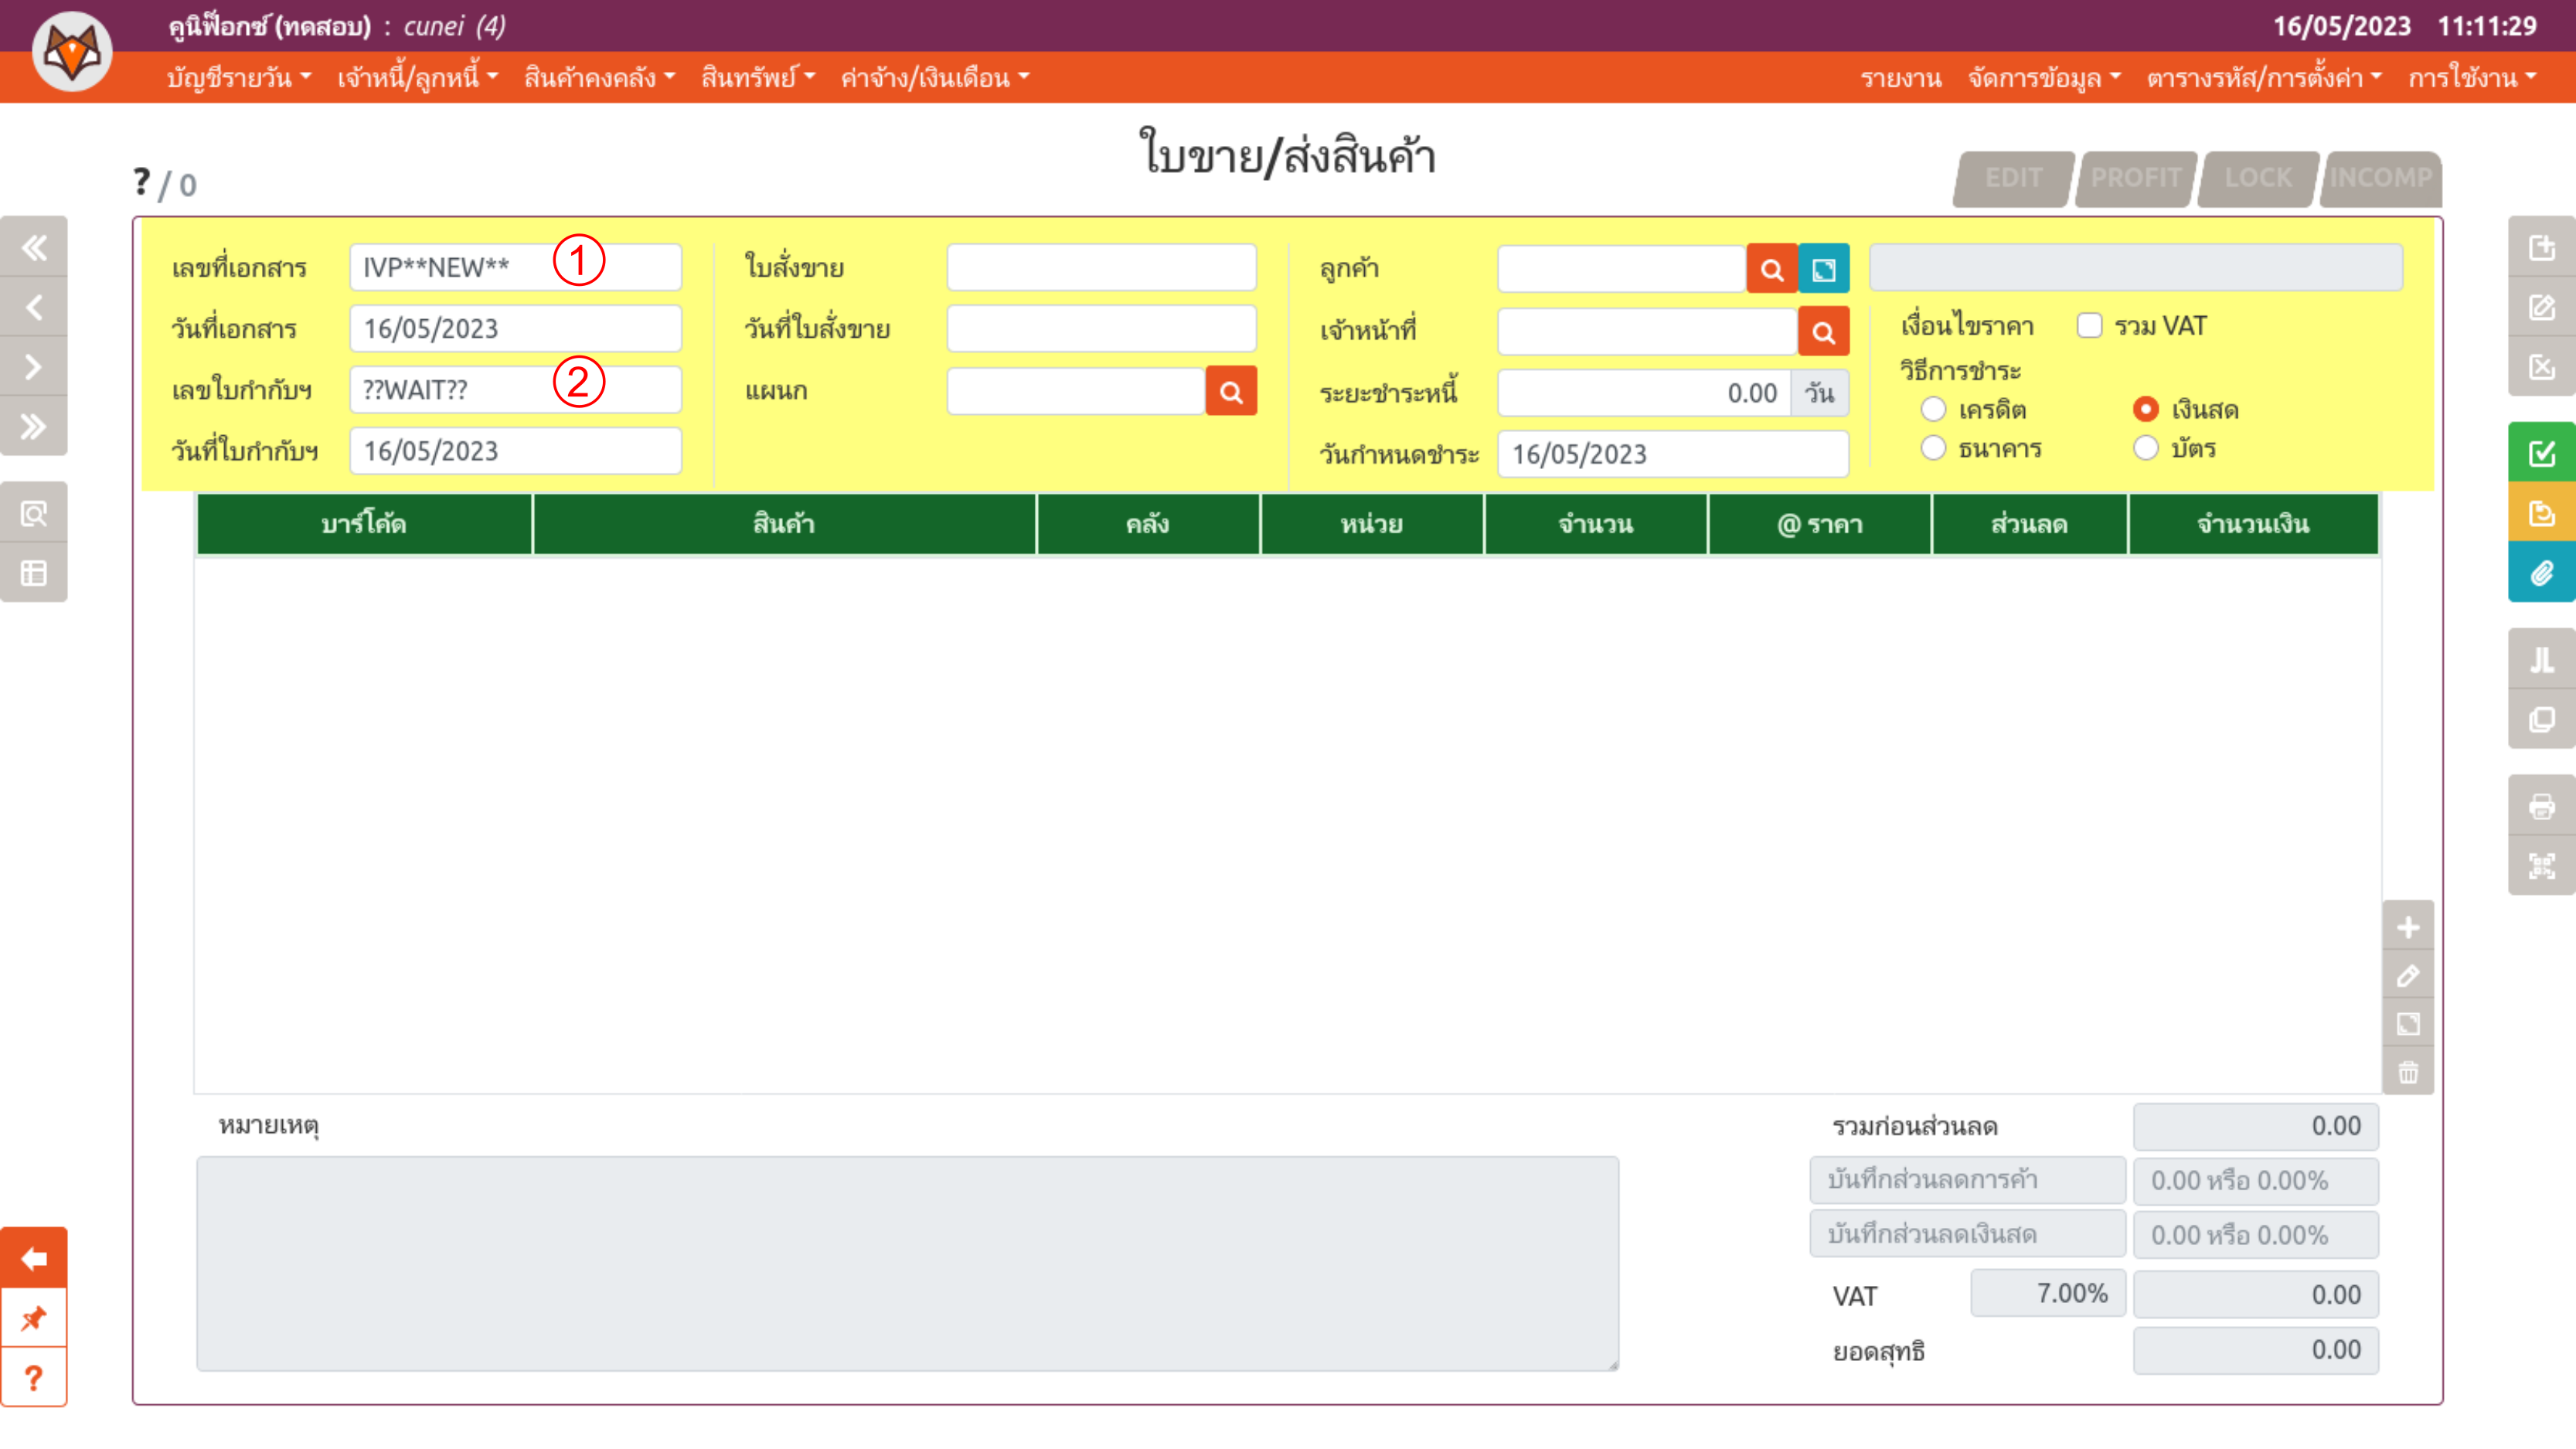Click the หมายเหตุ remarks text area
The image size is (2576, 1449).
(x=907, y=1263)
